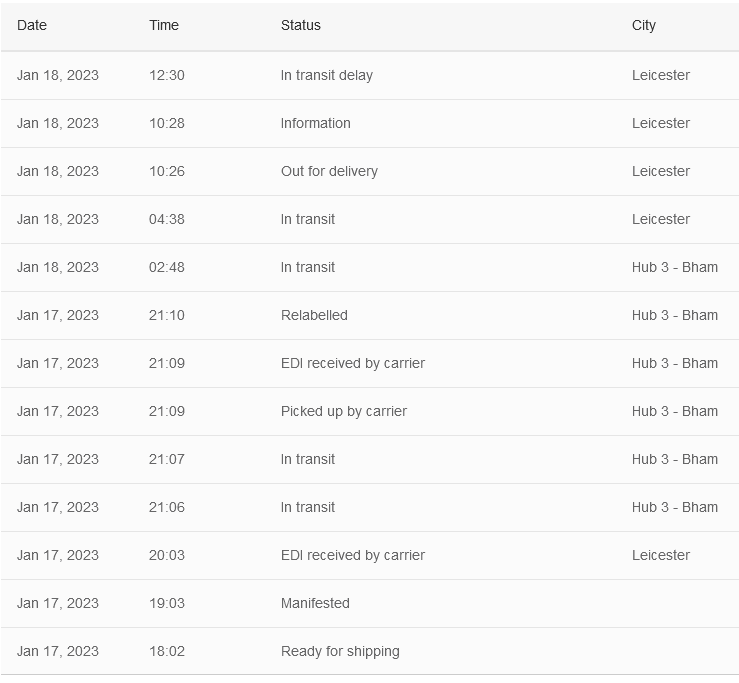The width and height of the screenshot is (739, 683).
Task: Select the 'Out for delivery' status entry
Action: tap(329, 171)
